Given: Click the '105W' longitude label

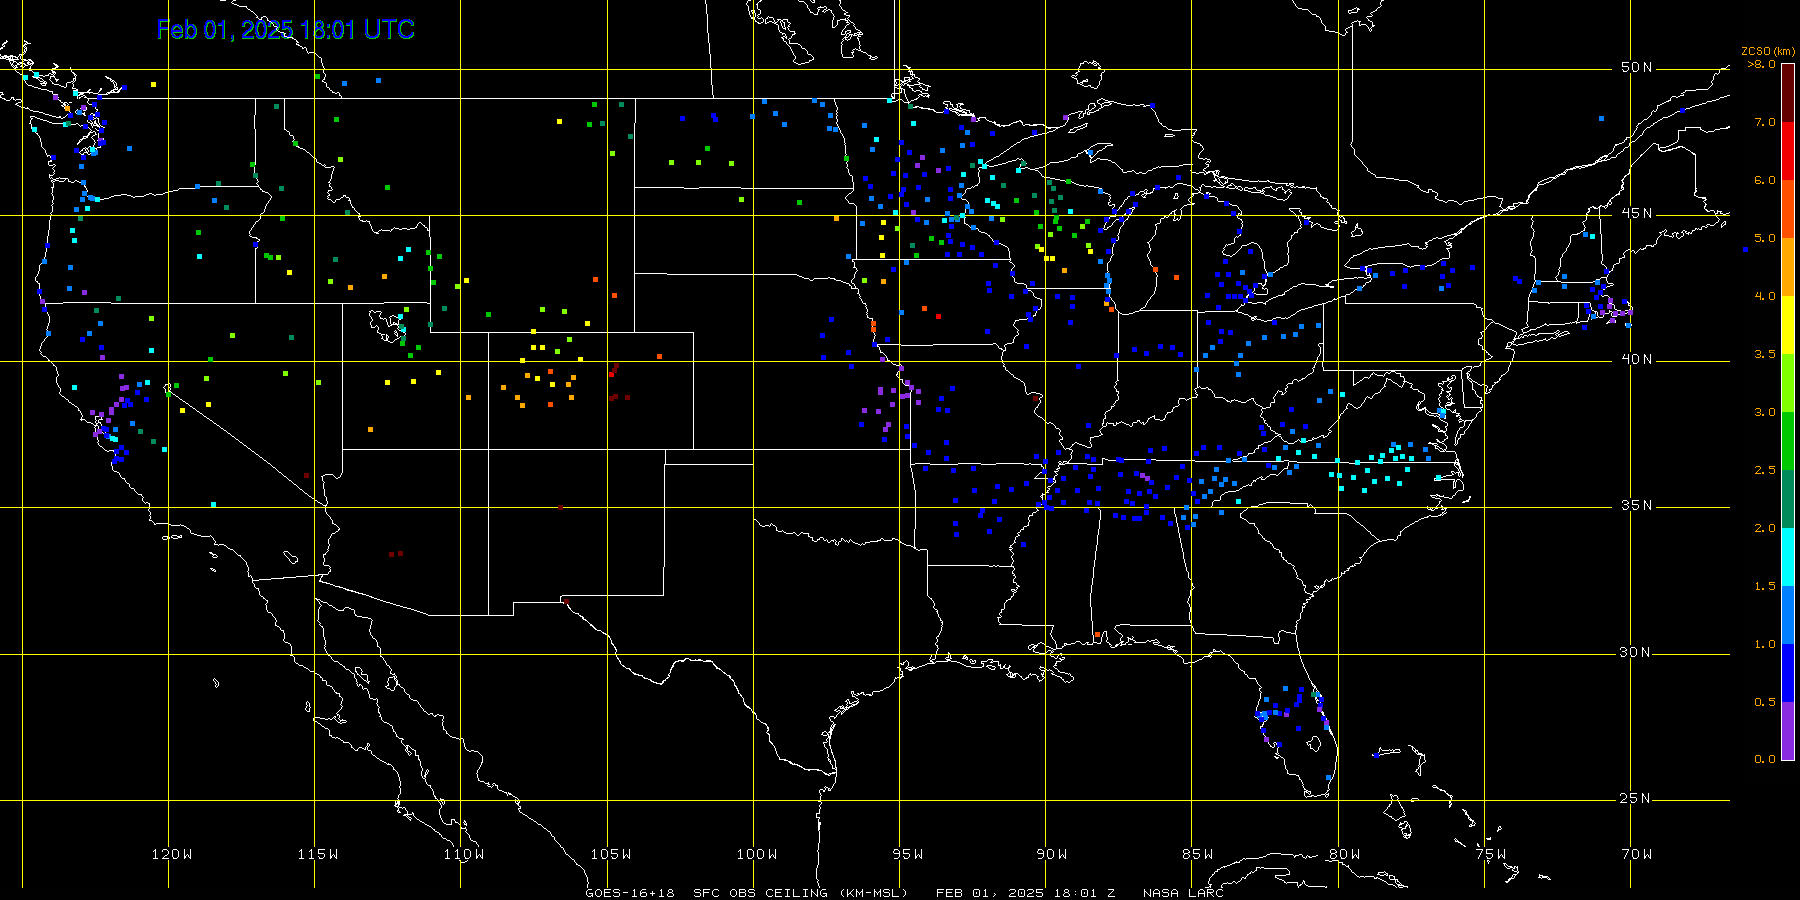Looking at the screenshot, I should click(611, 854).
